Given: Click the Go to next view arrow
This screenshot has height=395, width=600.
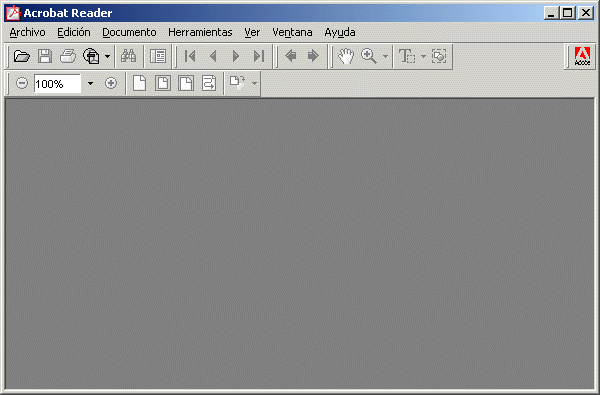Looking at the screenshot, I should [x=313, y=56].
